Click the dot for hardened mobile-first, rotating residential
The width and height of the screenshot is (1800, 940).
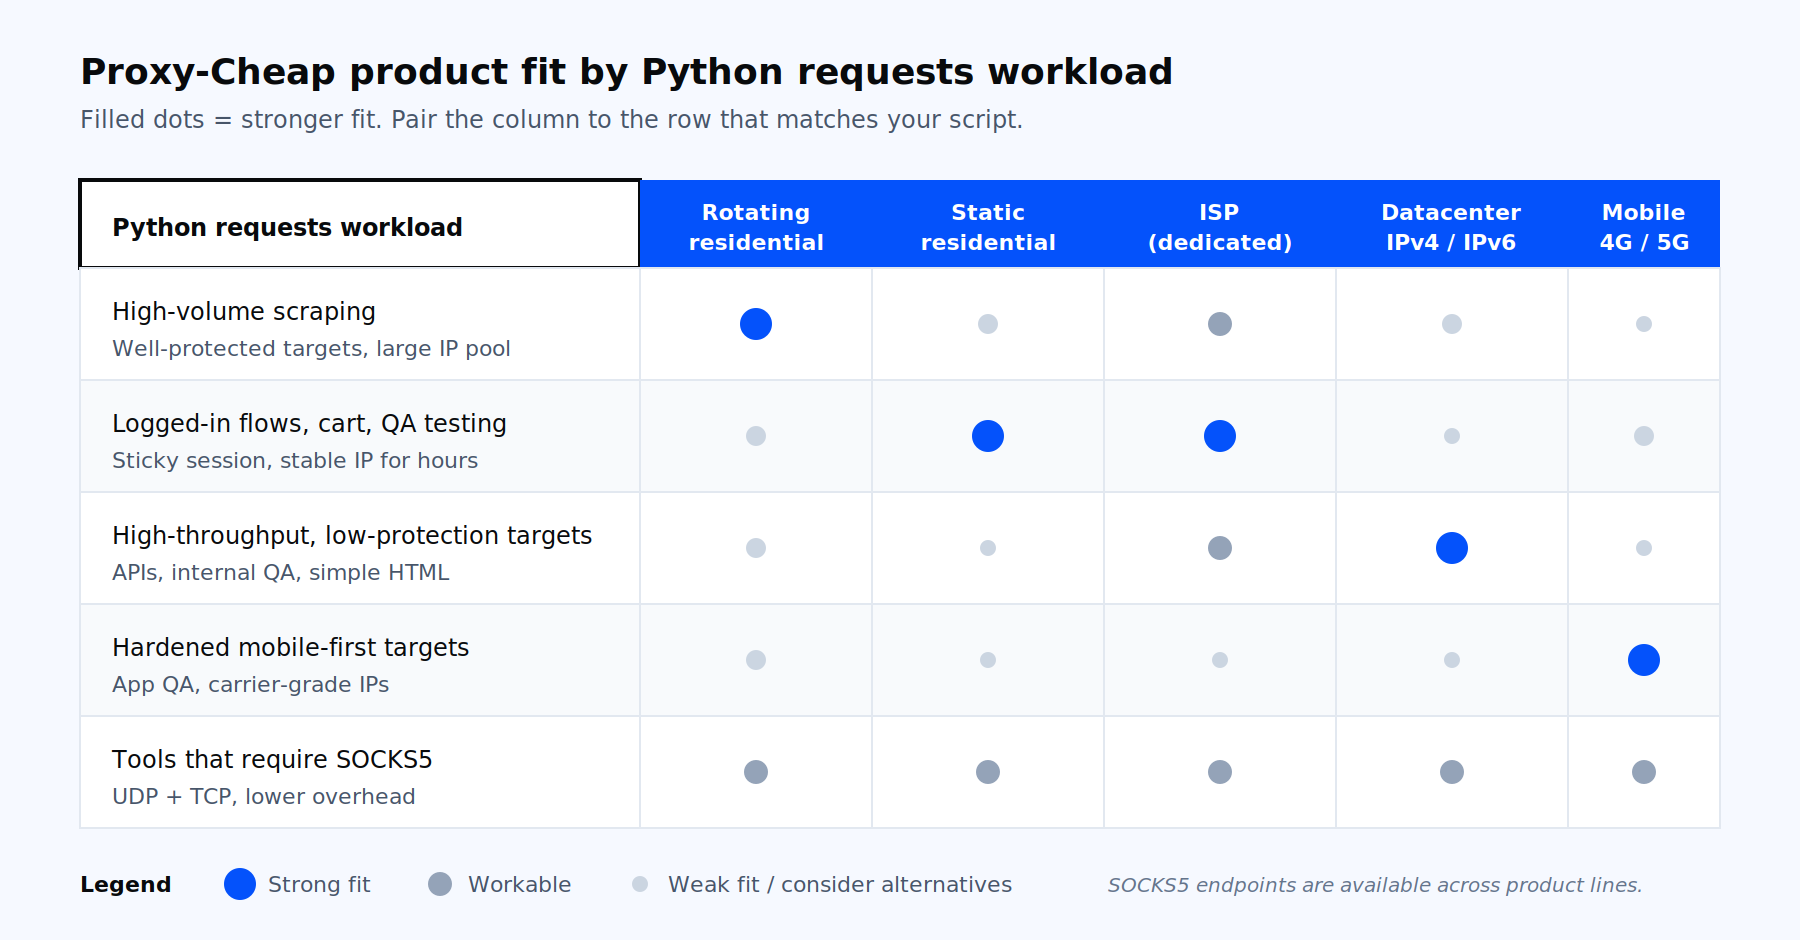756,660
